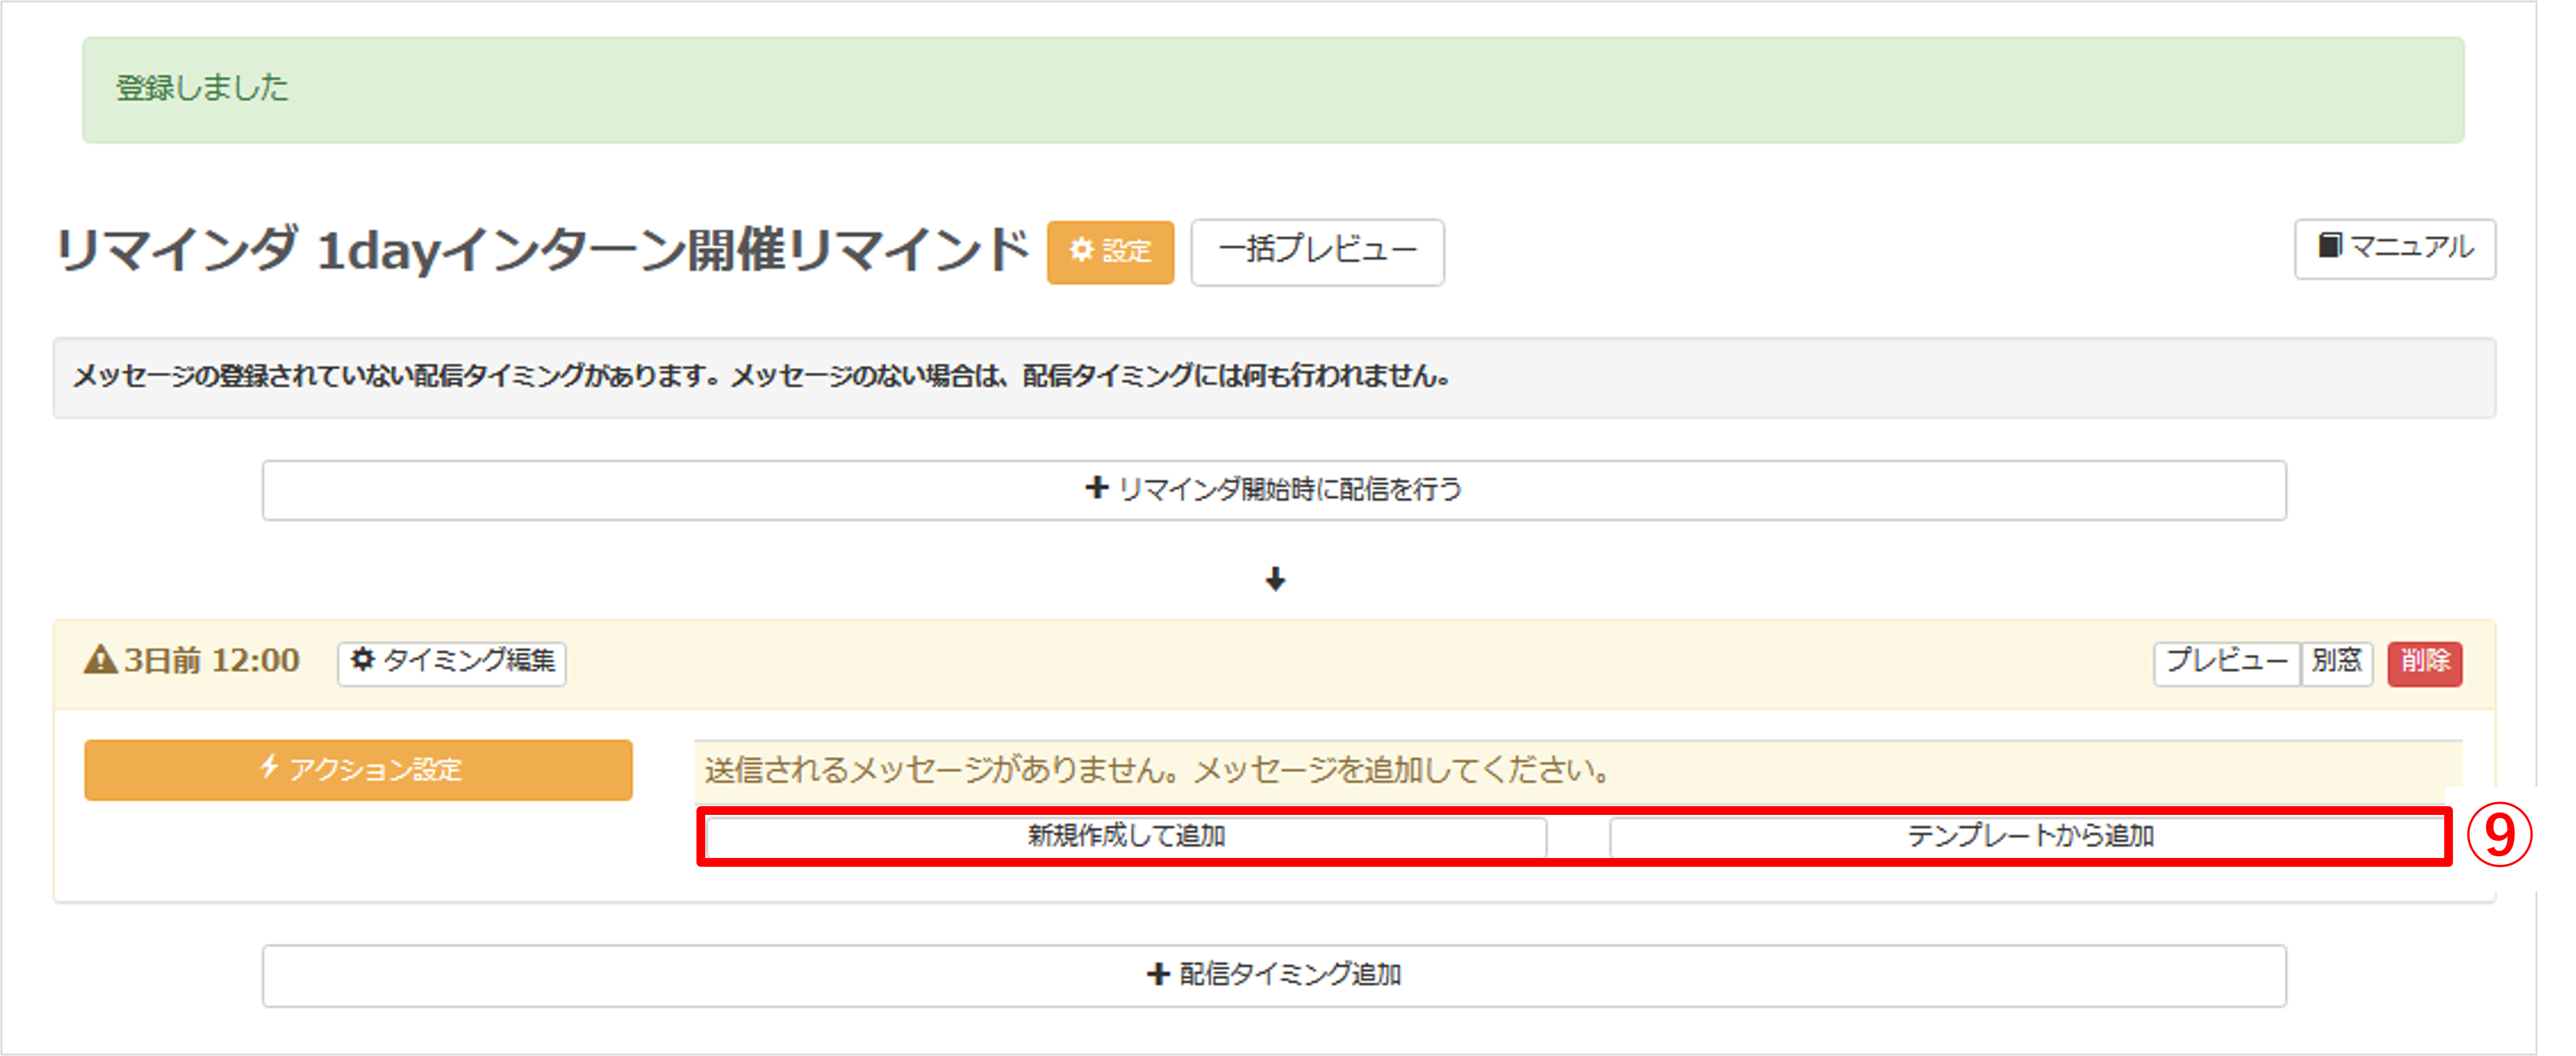Screen dimensions: 2576x1056
Task: Click リマインダ開始時に配信を行う button
Action: [x=1274, y=490]
